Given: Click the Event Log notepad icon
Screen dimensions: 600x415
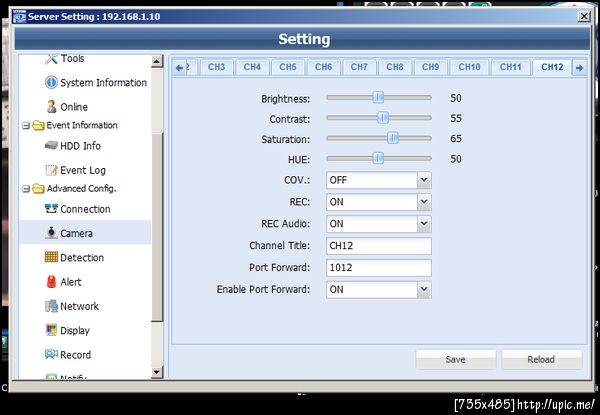Looking at the screenshot, I should tap(51, 170).
